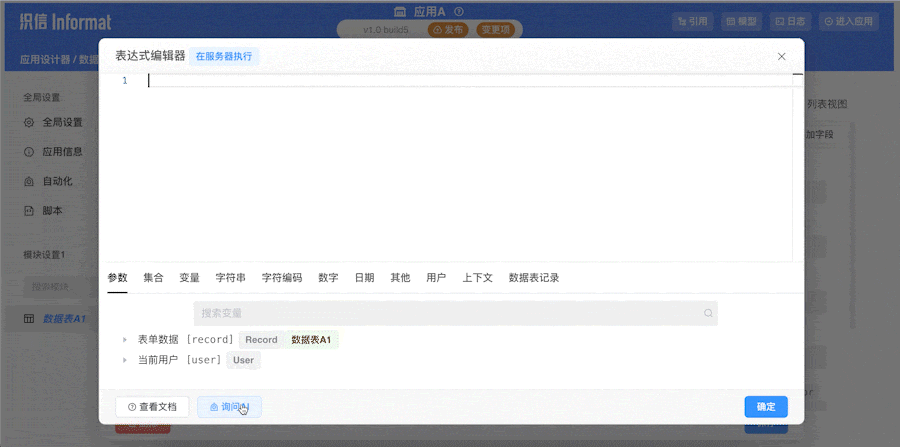900x447 pixels.
Task: Switch to the 数据表记录 tab
Action: [534, 278]
